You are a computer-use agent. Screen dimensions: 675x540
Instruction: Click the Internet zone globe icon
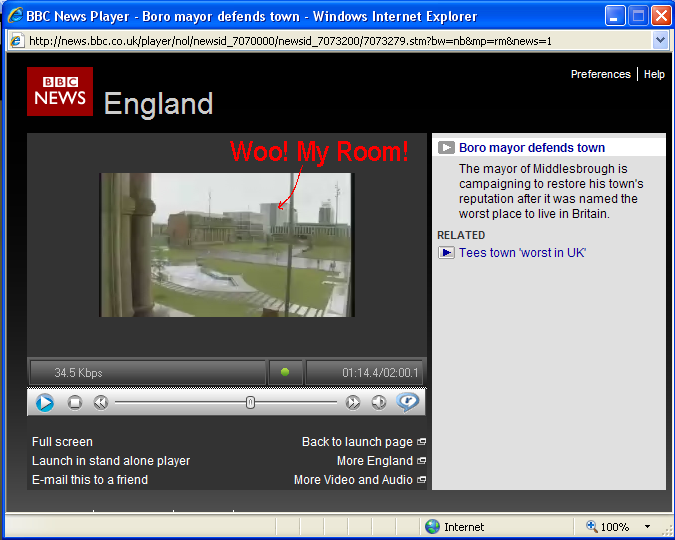(432, 527)
